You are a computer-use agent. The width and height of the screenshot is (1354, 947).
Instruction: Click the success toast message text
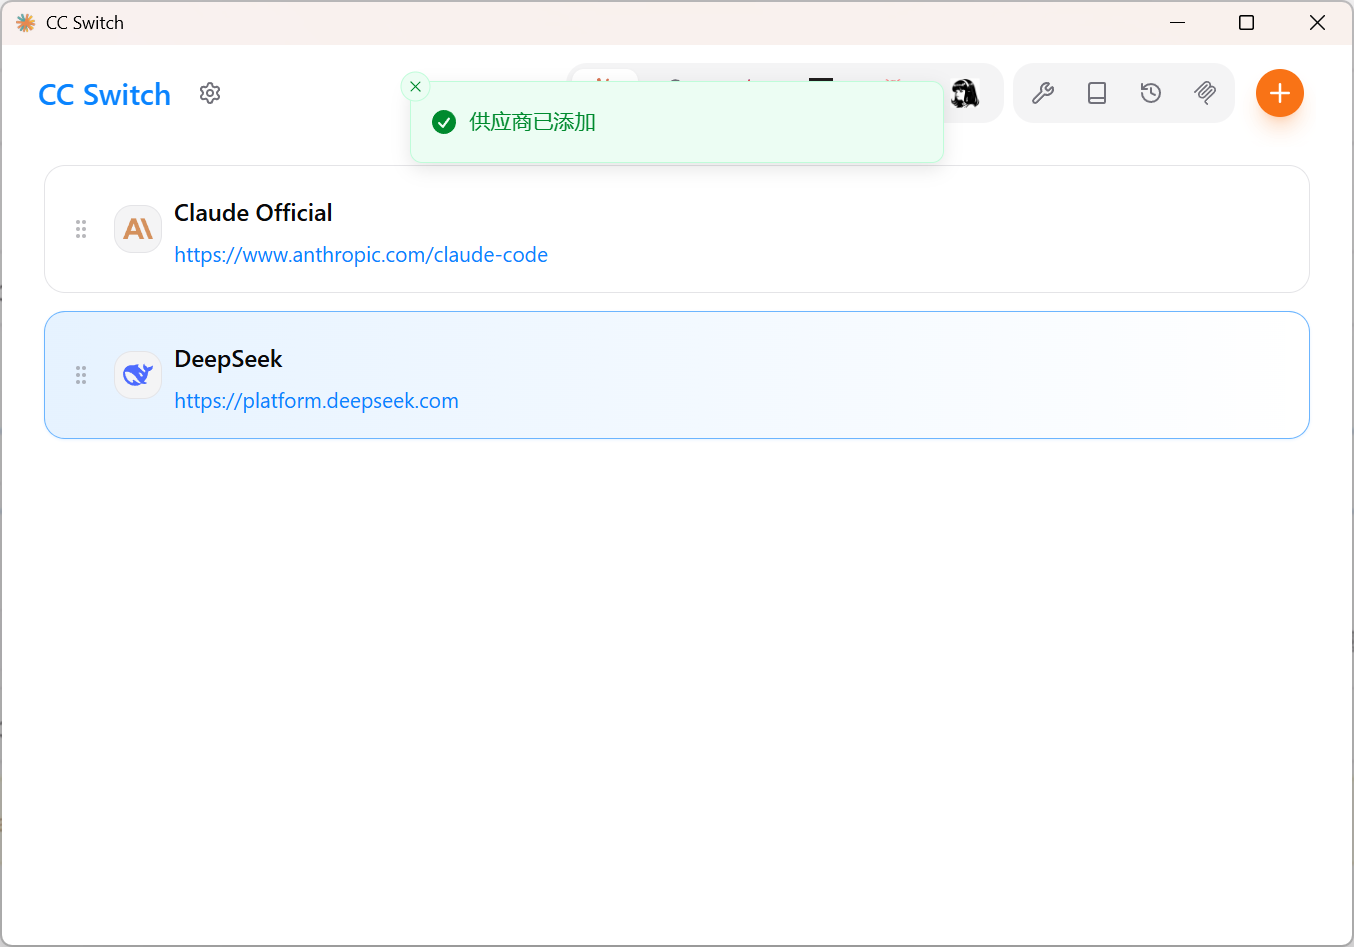(532, 122)
